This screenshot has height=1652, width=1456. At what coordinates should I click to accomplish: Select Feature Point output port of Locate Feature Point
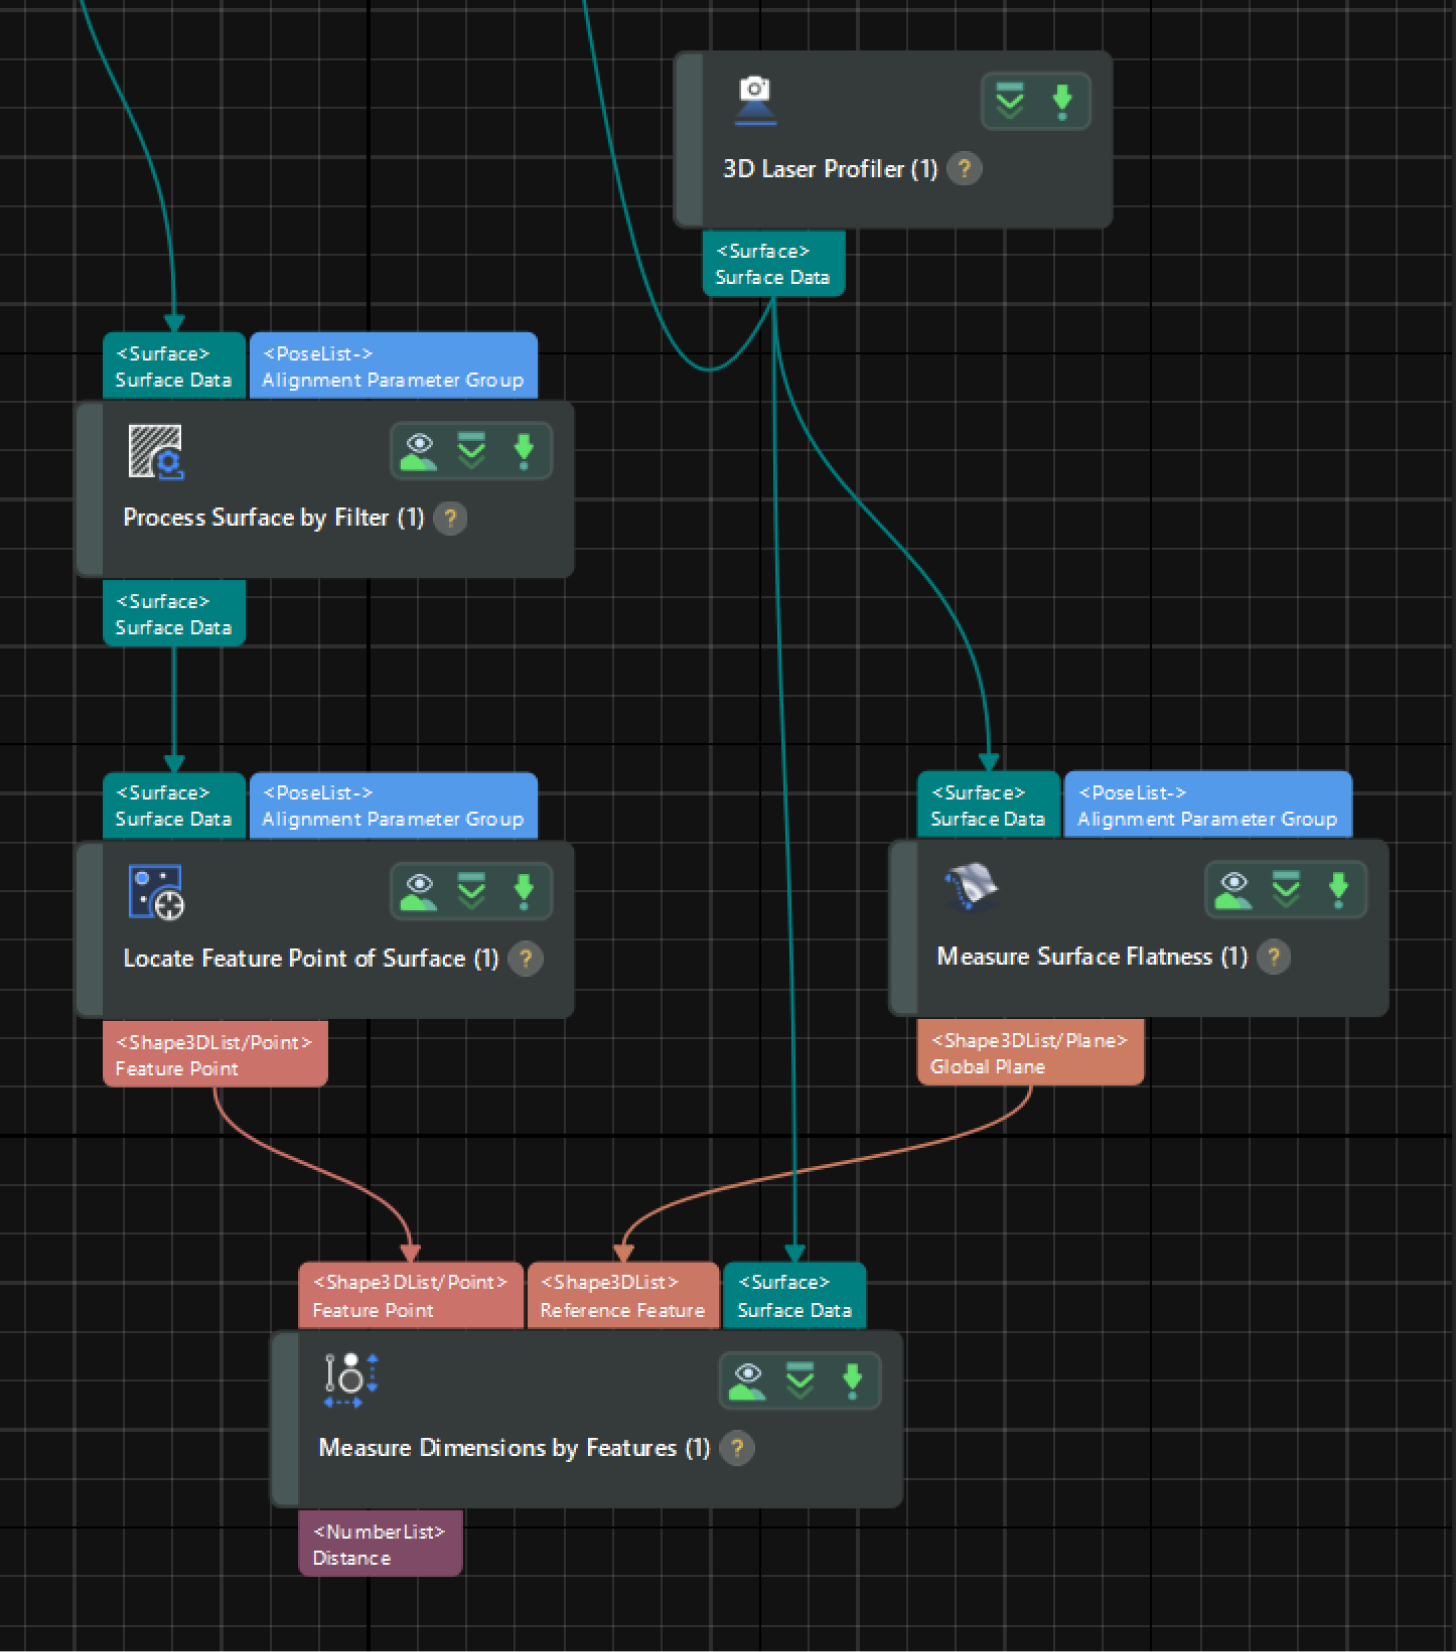215,1054
